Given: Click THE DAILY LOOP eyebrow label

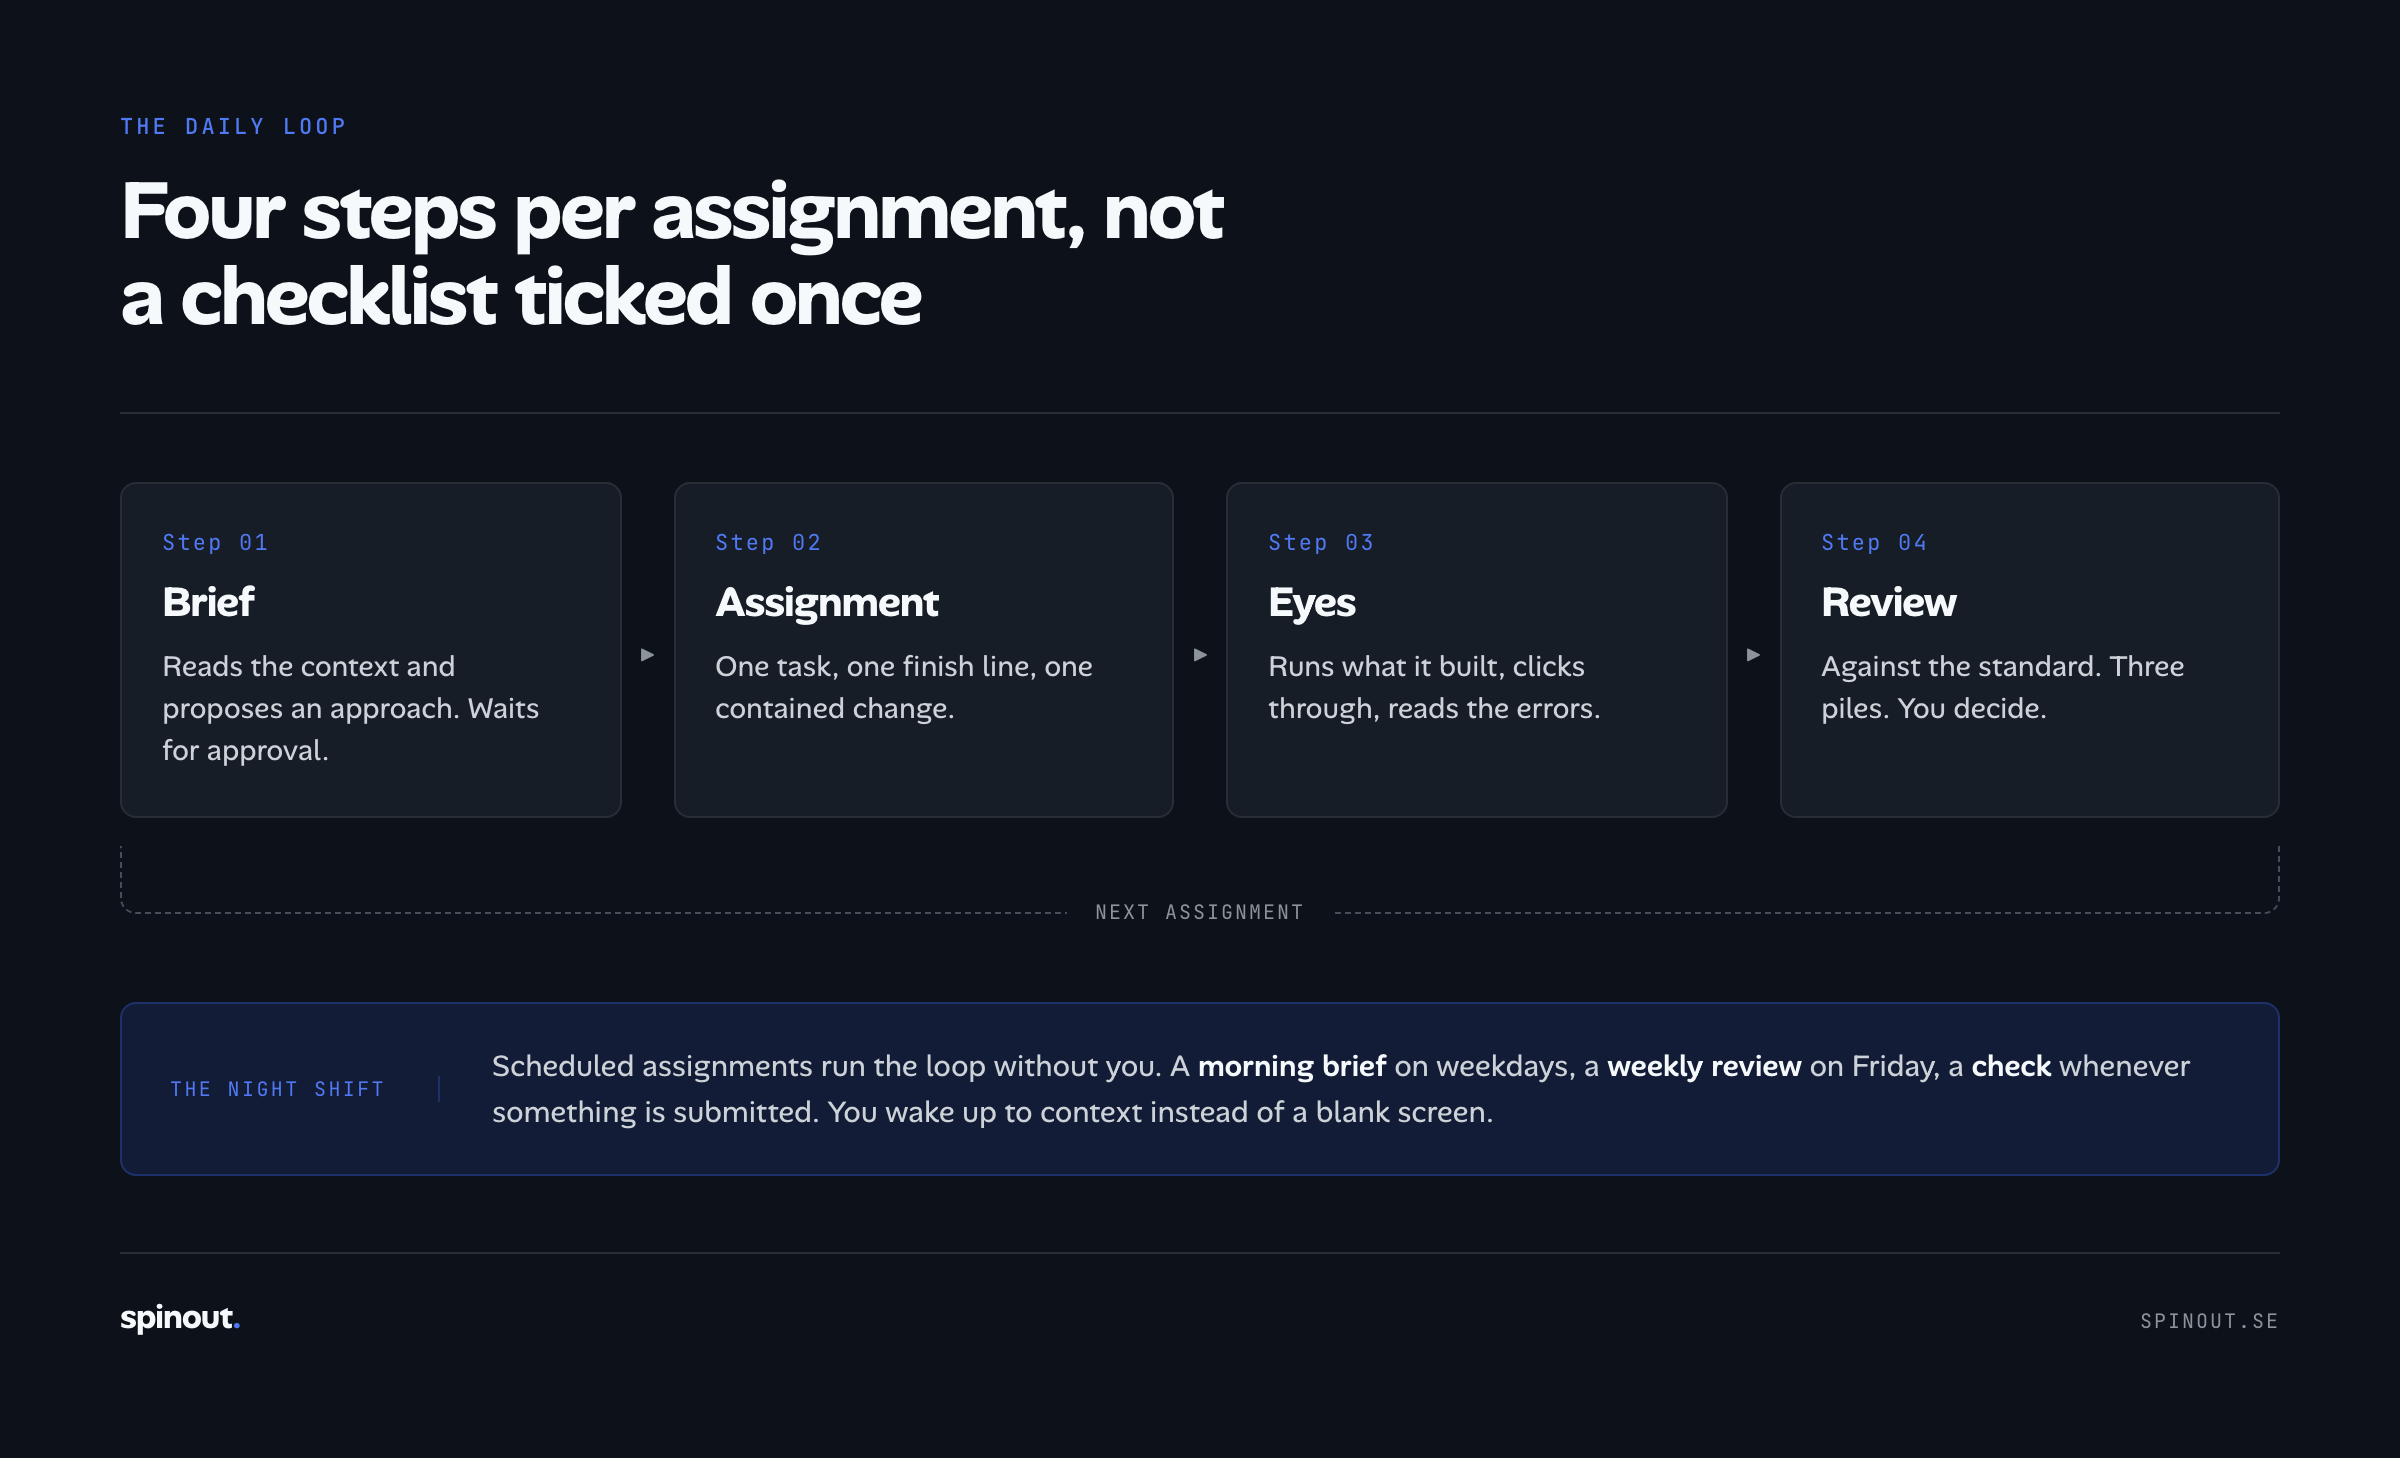Looking at the screenshot, I should pos(233,126).
